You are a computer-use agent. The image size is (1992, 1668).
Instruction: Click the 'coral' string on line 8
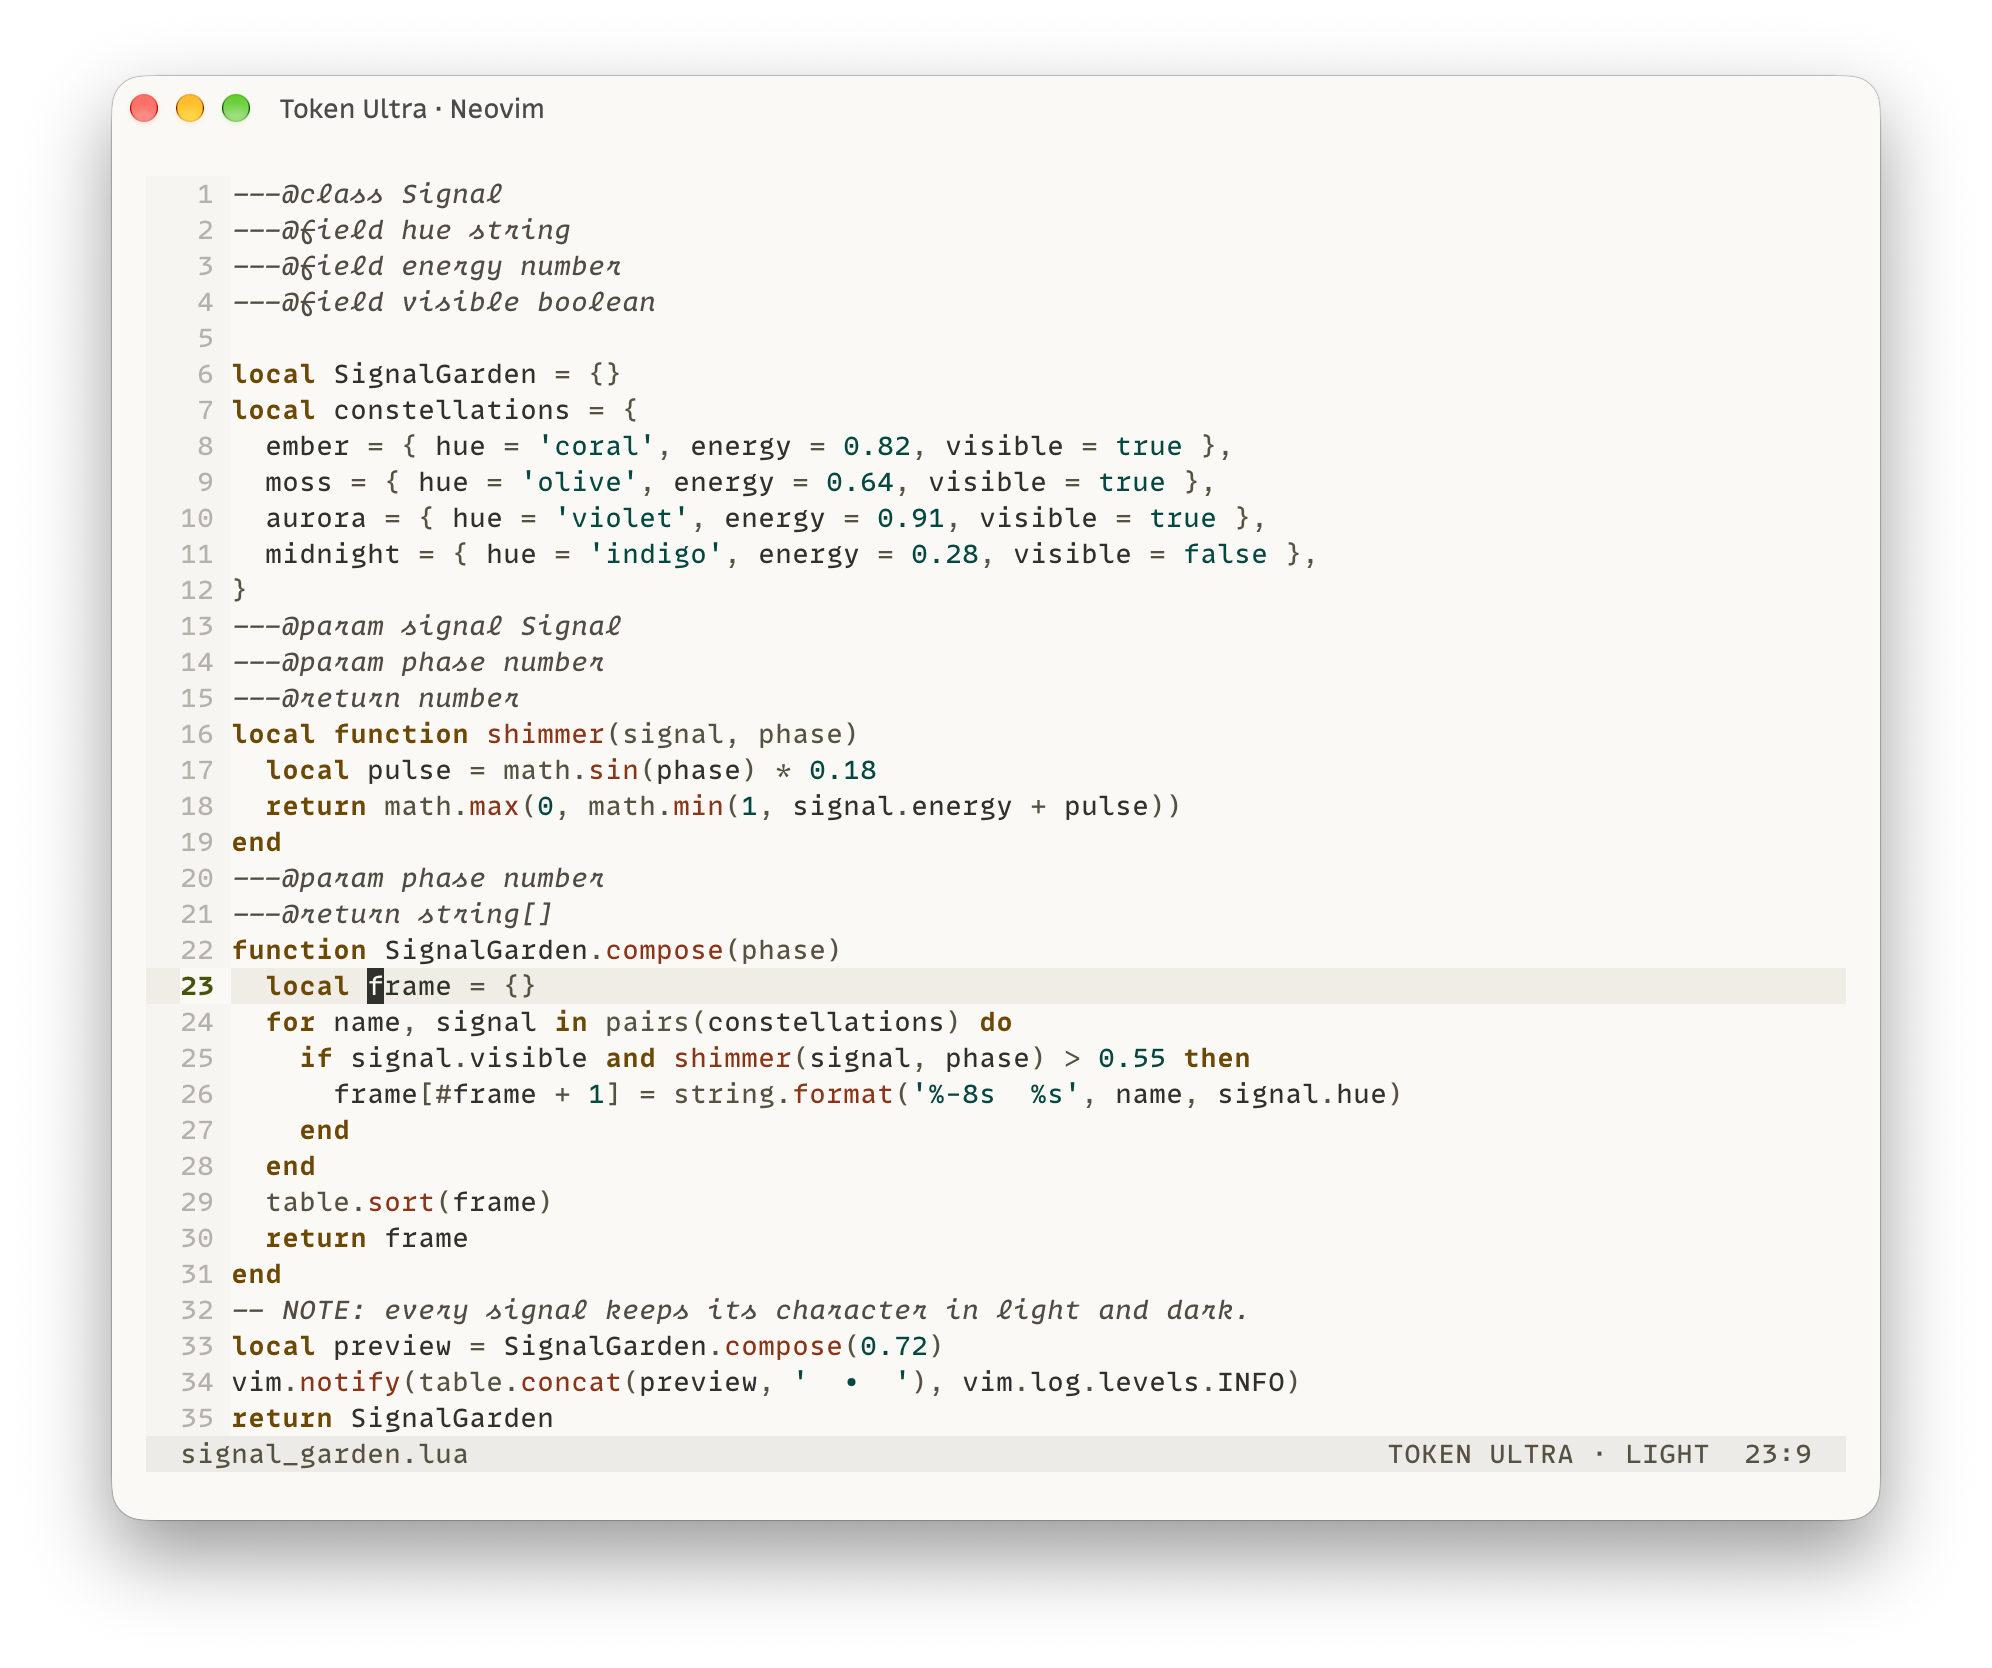tap(597, 446)
